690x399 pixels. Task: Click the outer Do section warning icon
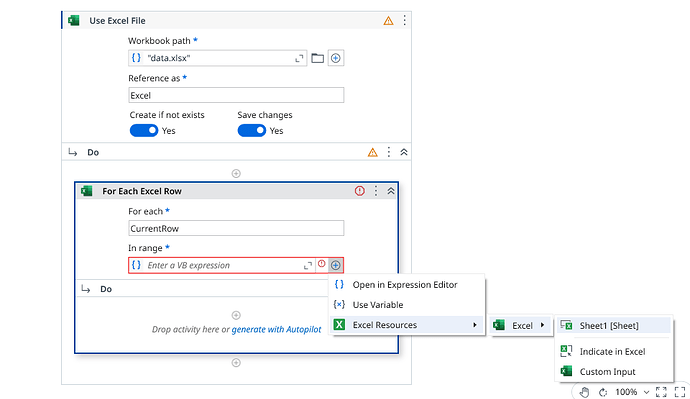click(373, 152)
